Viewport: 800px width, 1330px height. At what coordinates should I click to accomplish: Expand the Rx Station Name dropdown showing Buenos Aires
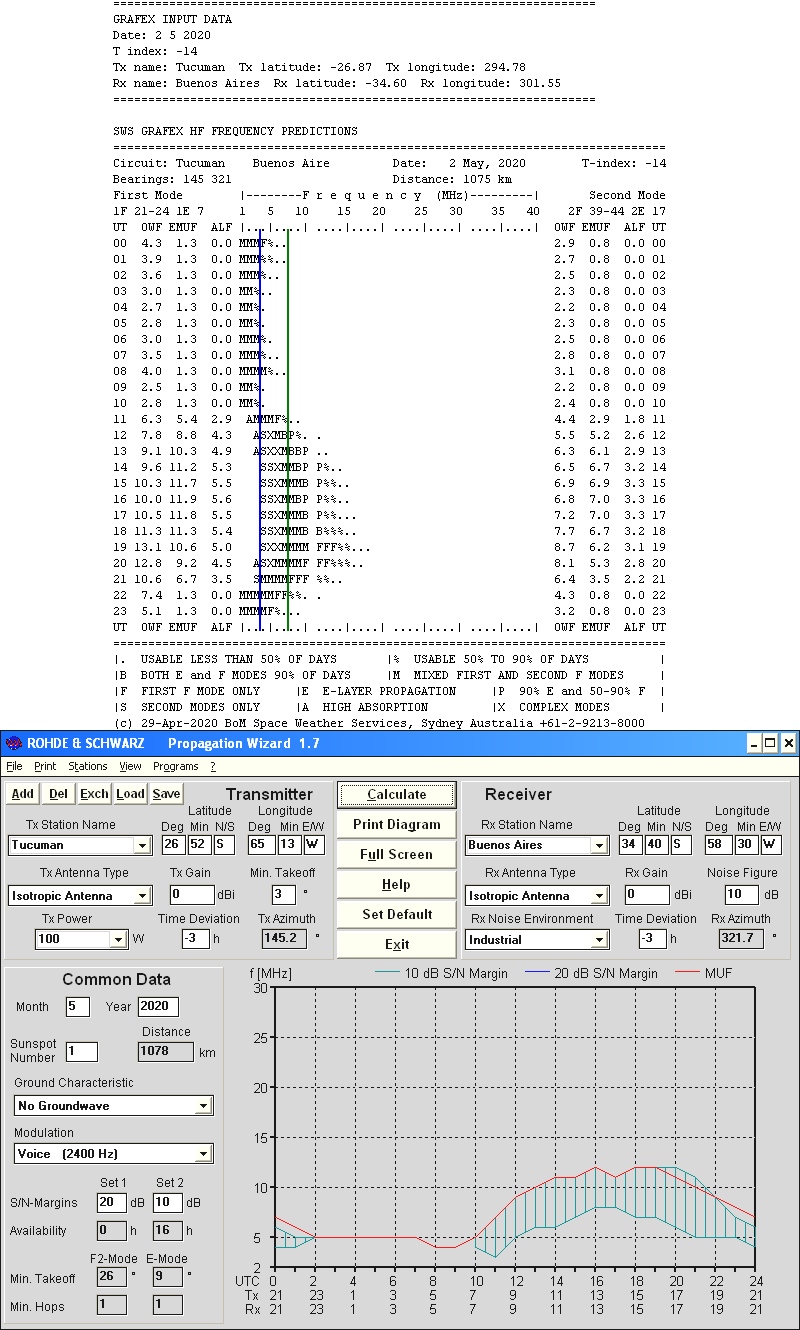(x=598, y=846)
